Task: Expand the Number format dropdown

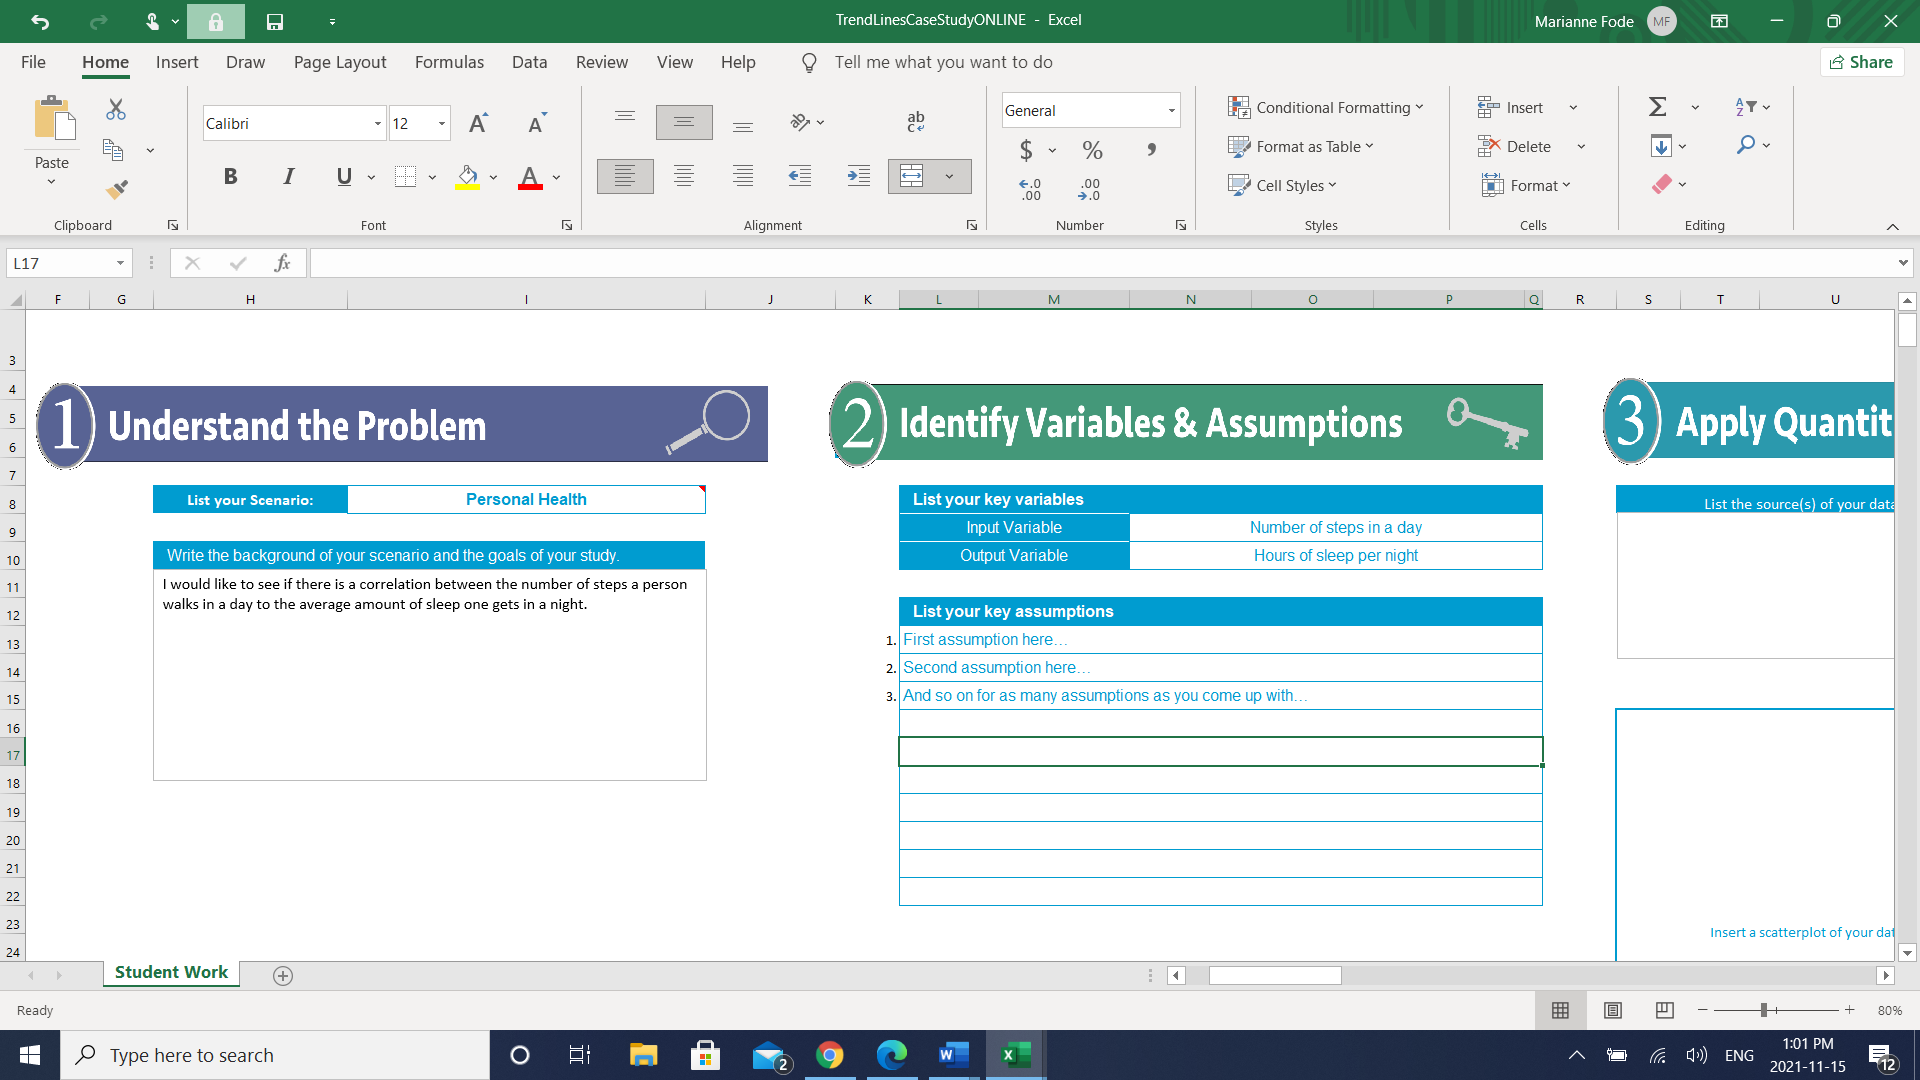Action: click(x=1171, y=109)
